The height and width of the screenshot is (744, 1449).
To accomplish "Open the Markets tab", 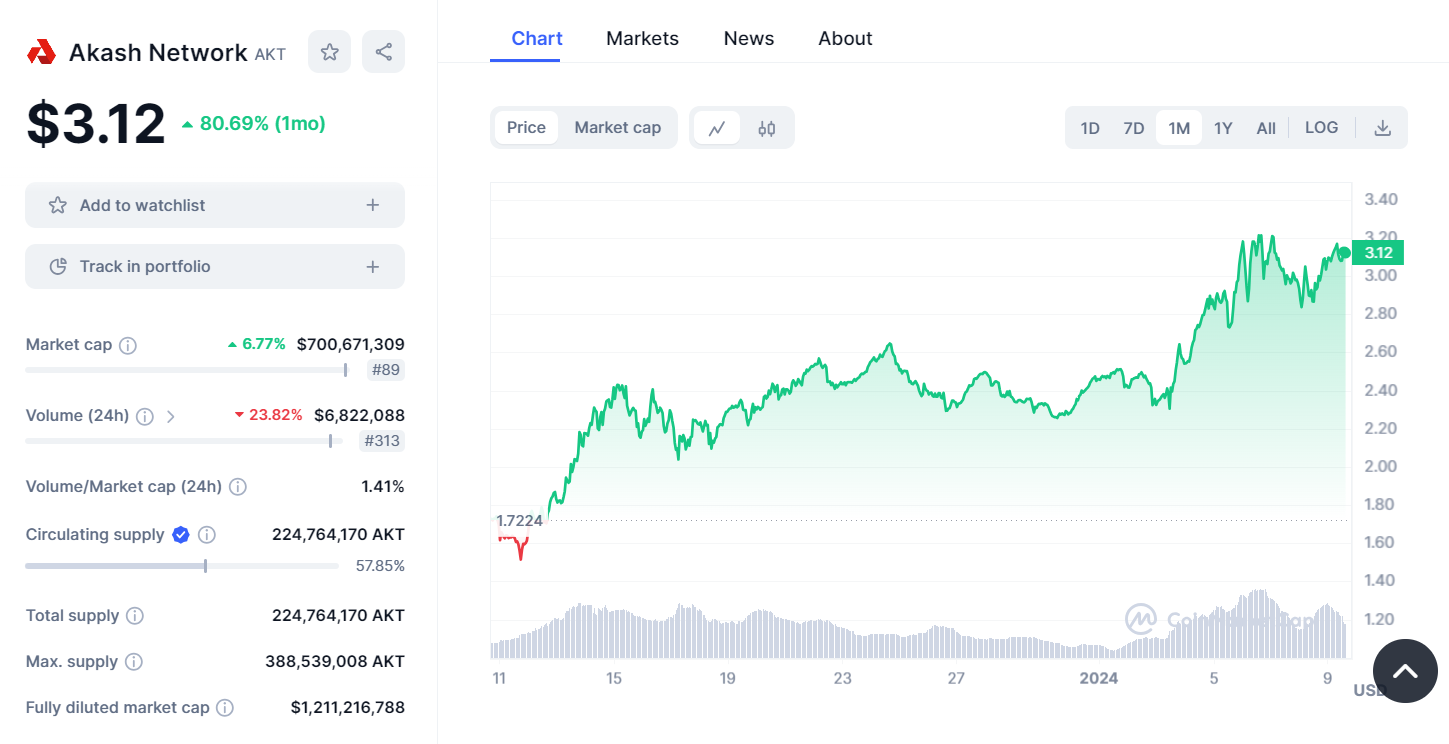I will pos(642,38).
